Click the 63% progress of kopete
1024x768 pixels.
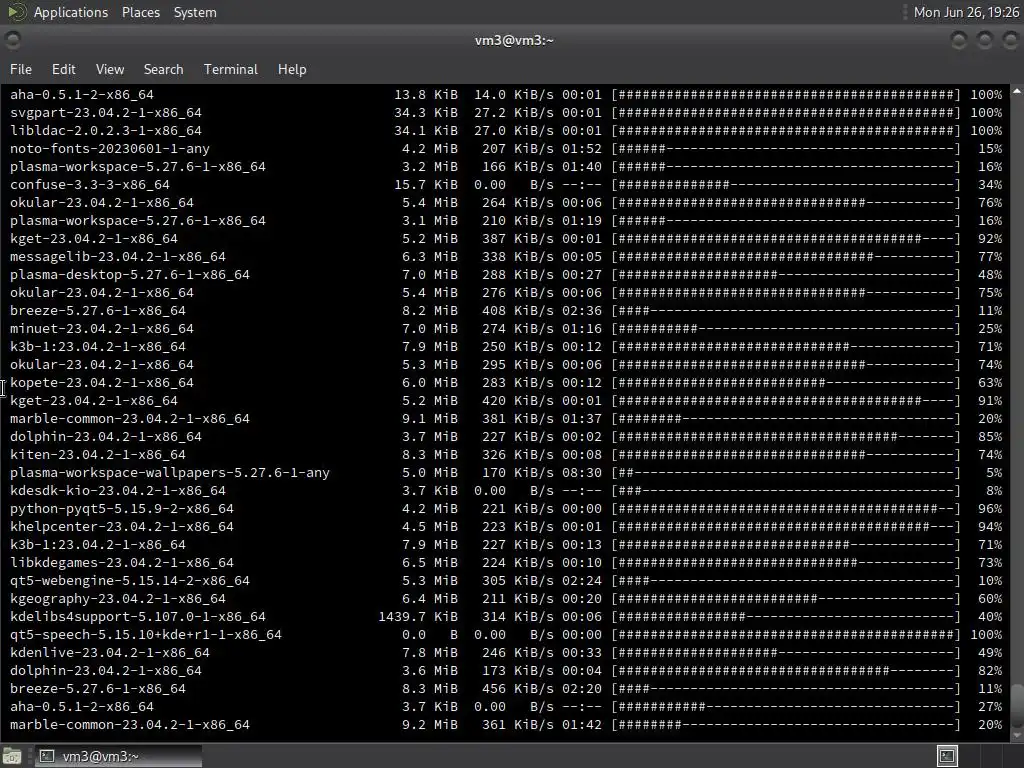coord(990,383)
